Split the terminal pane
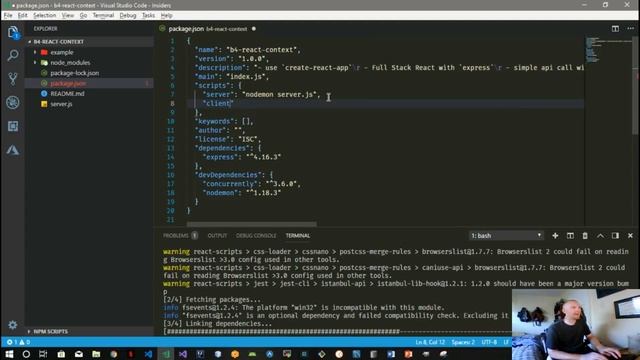Viewport: 640px width, 360px height. pos(570,236)
